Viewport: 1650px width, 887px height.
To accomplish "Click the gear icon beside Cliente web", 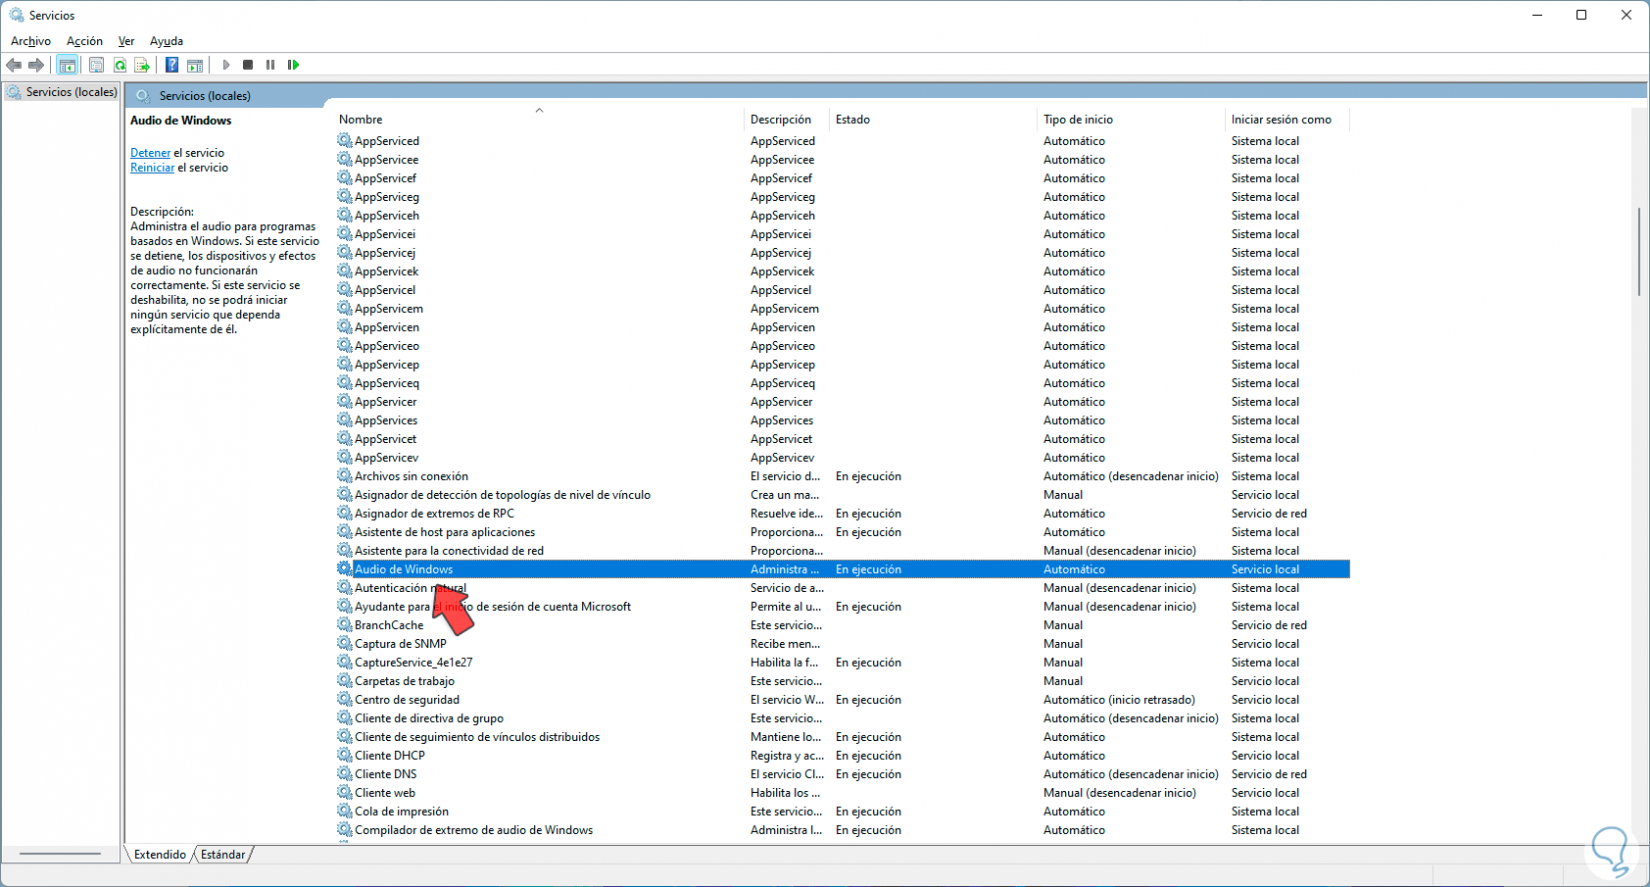I will [x=345, y=793].
